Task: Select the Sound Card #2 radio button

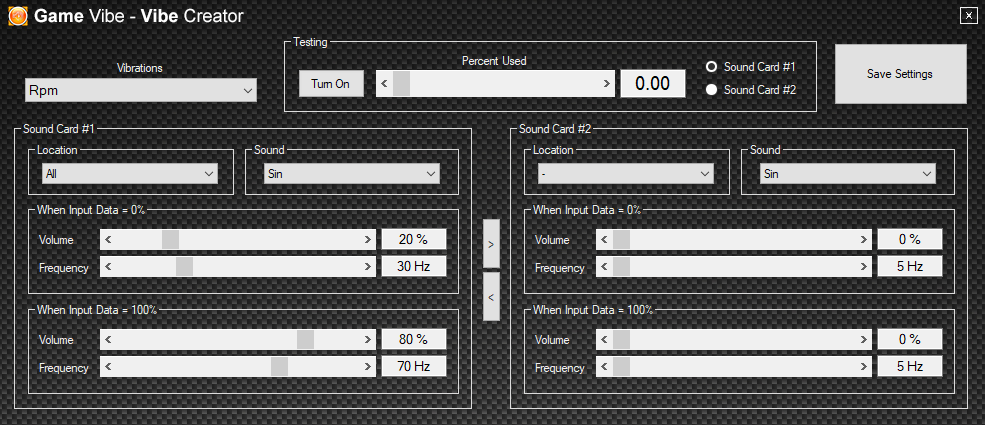Action: coord(712,90)
